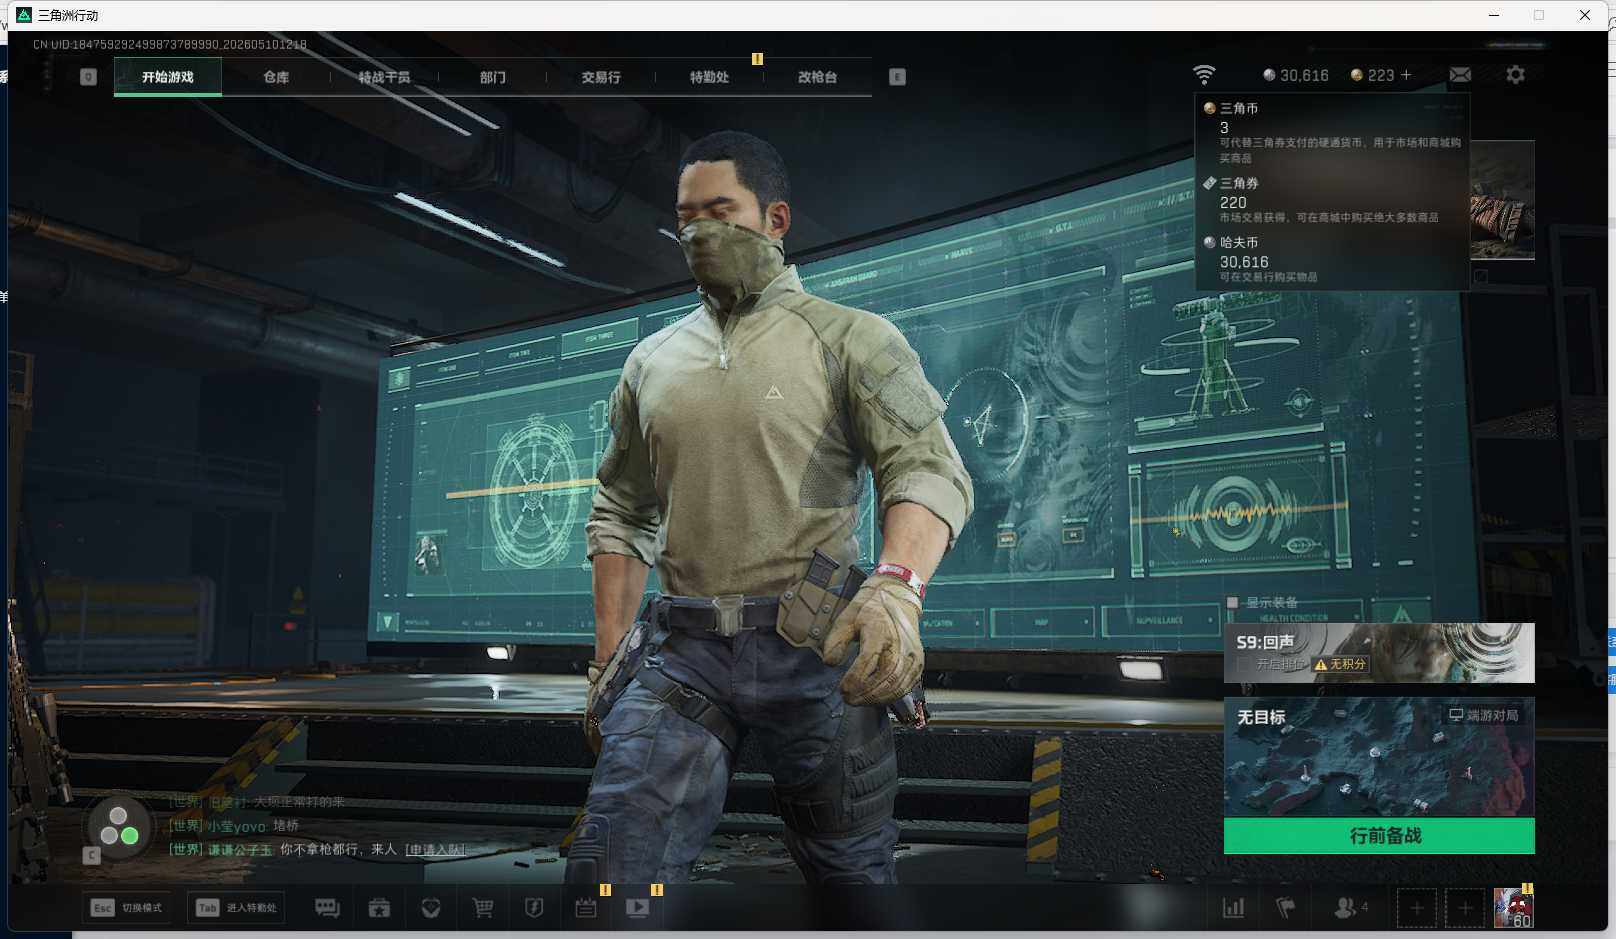This screenshot has width=1616, height=939.
Task: Click the Esc 切换模式 button
Action: [x=127, y=908]
